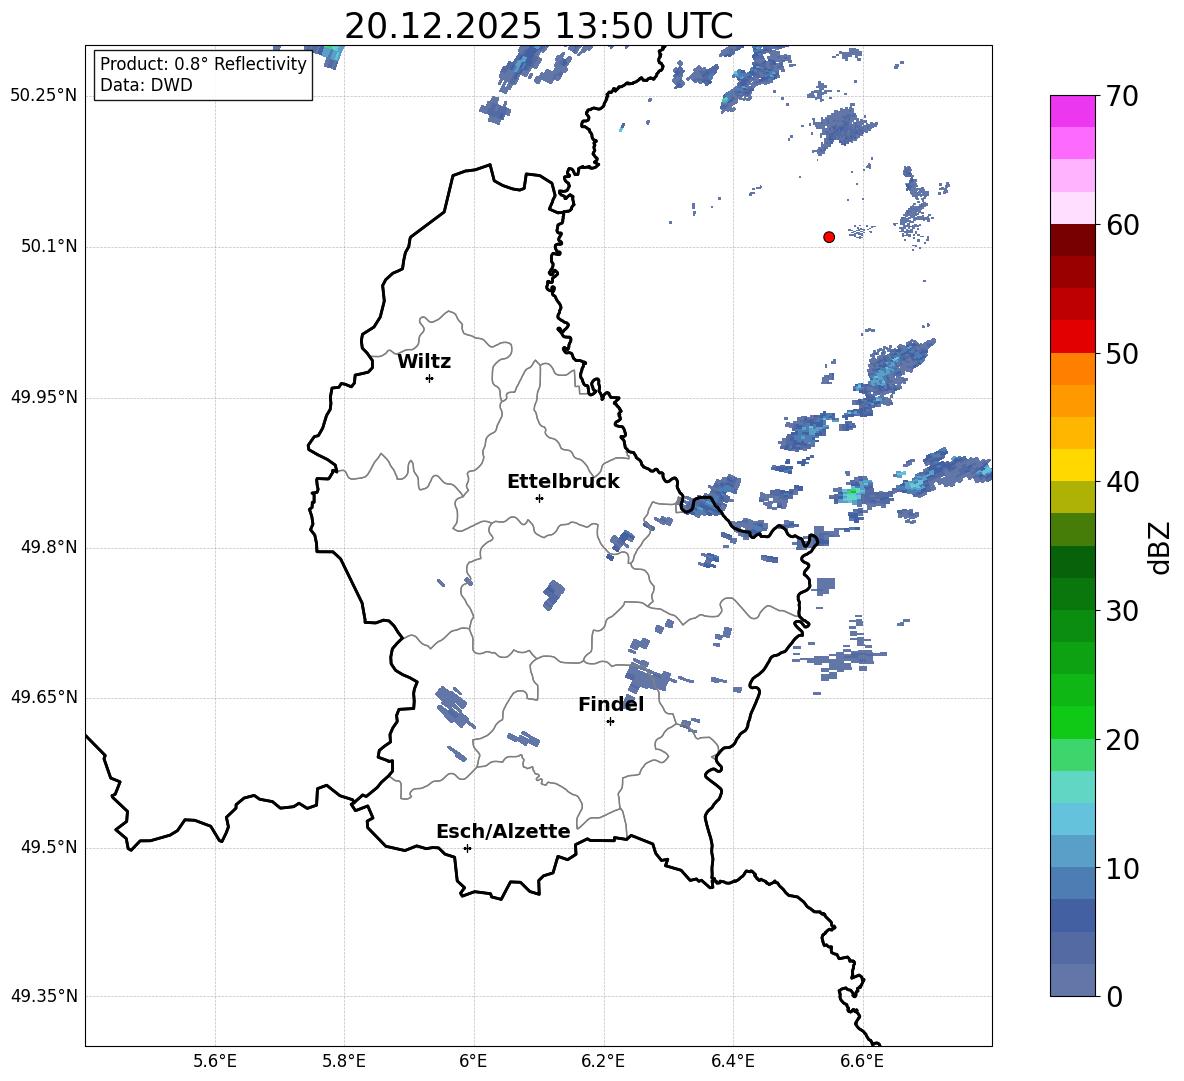The height and width of the screenshot is (1081, 1184).
Task: Click the Esch/Alzette cross marker
Action: pos(467,848)
